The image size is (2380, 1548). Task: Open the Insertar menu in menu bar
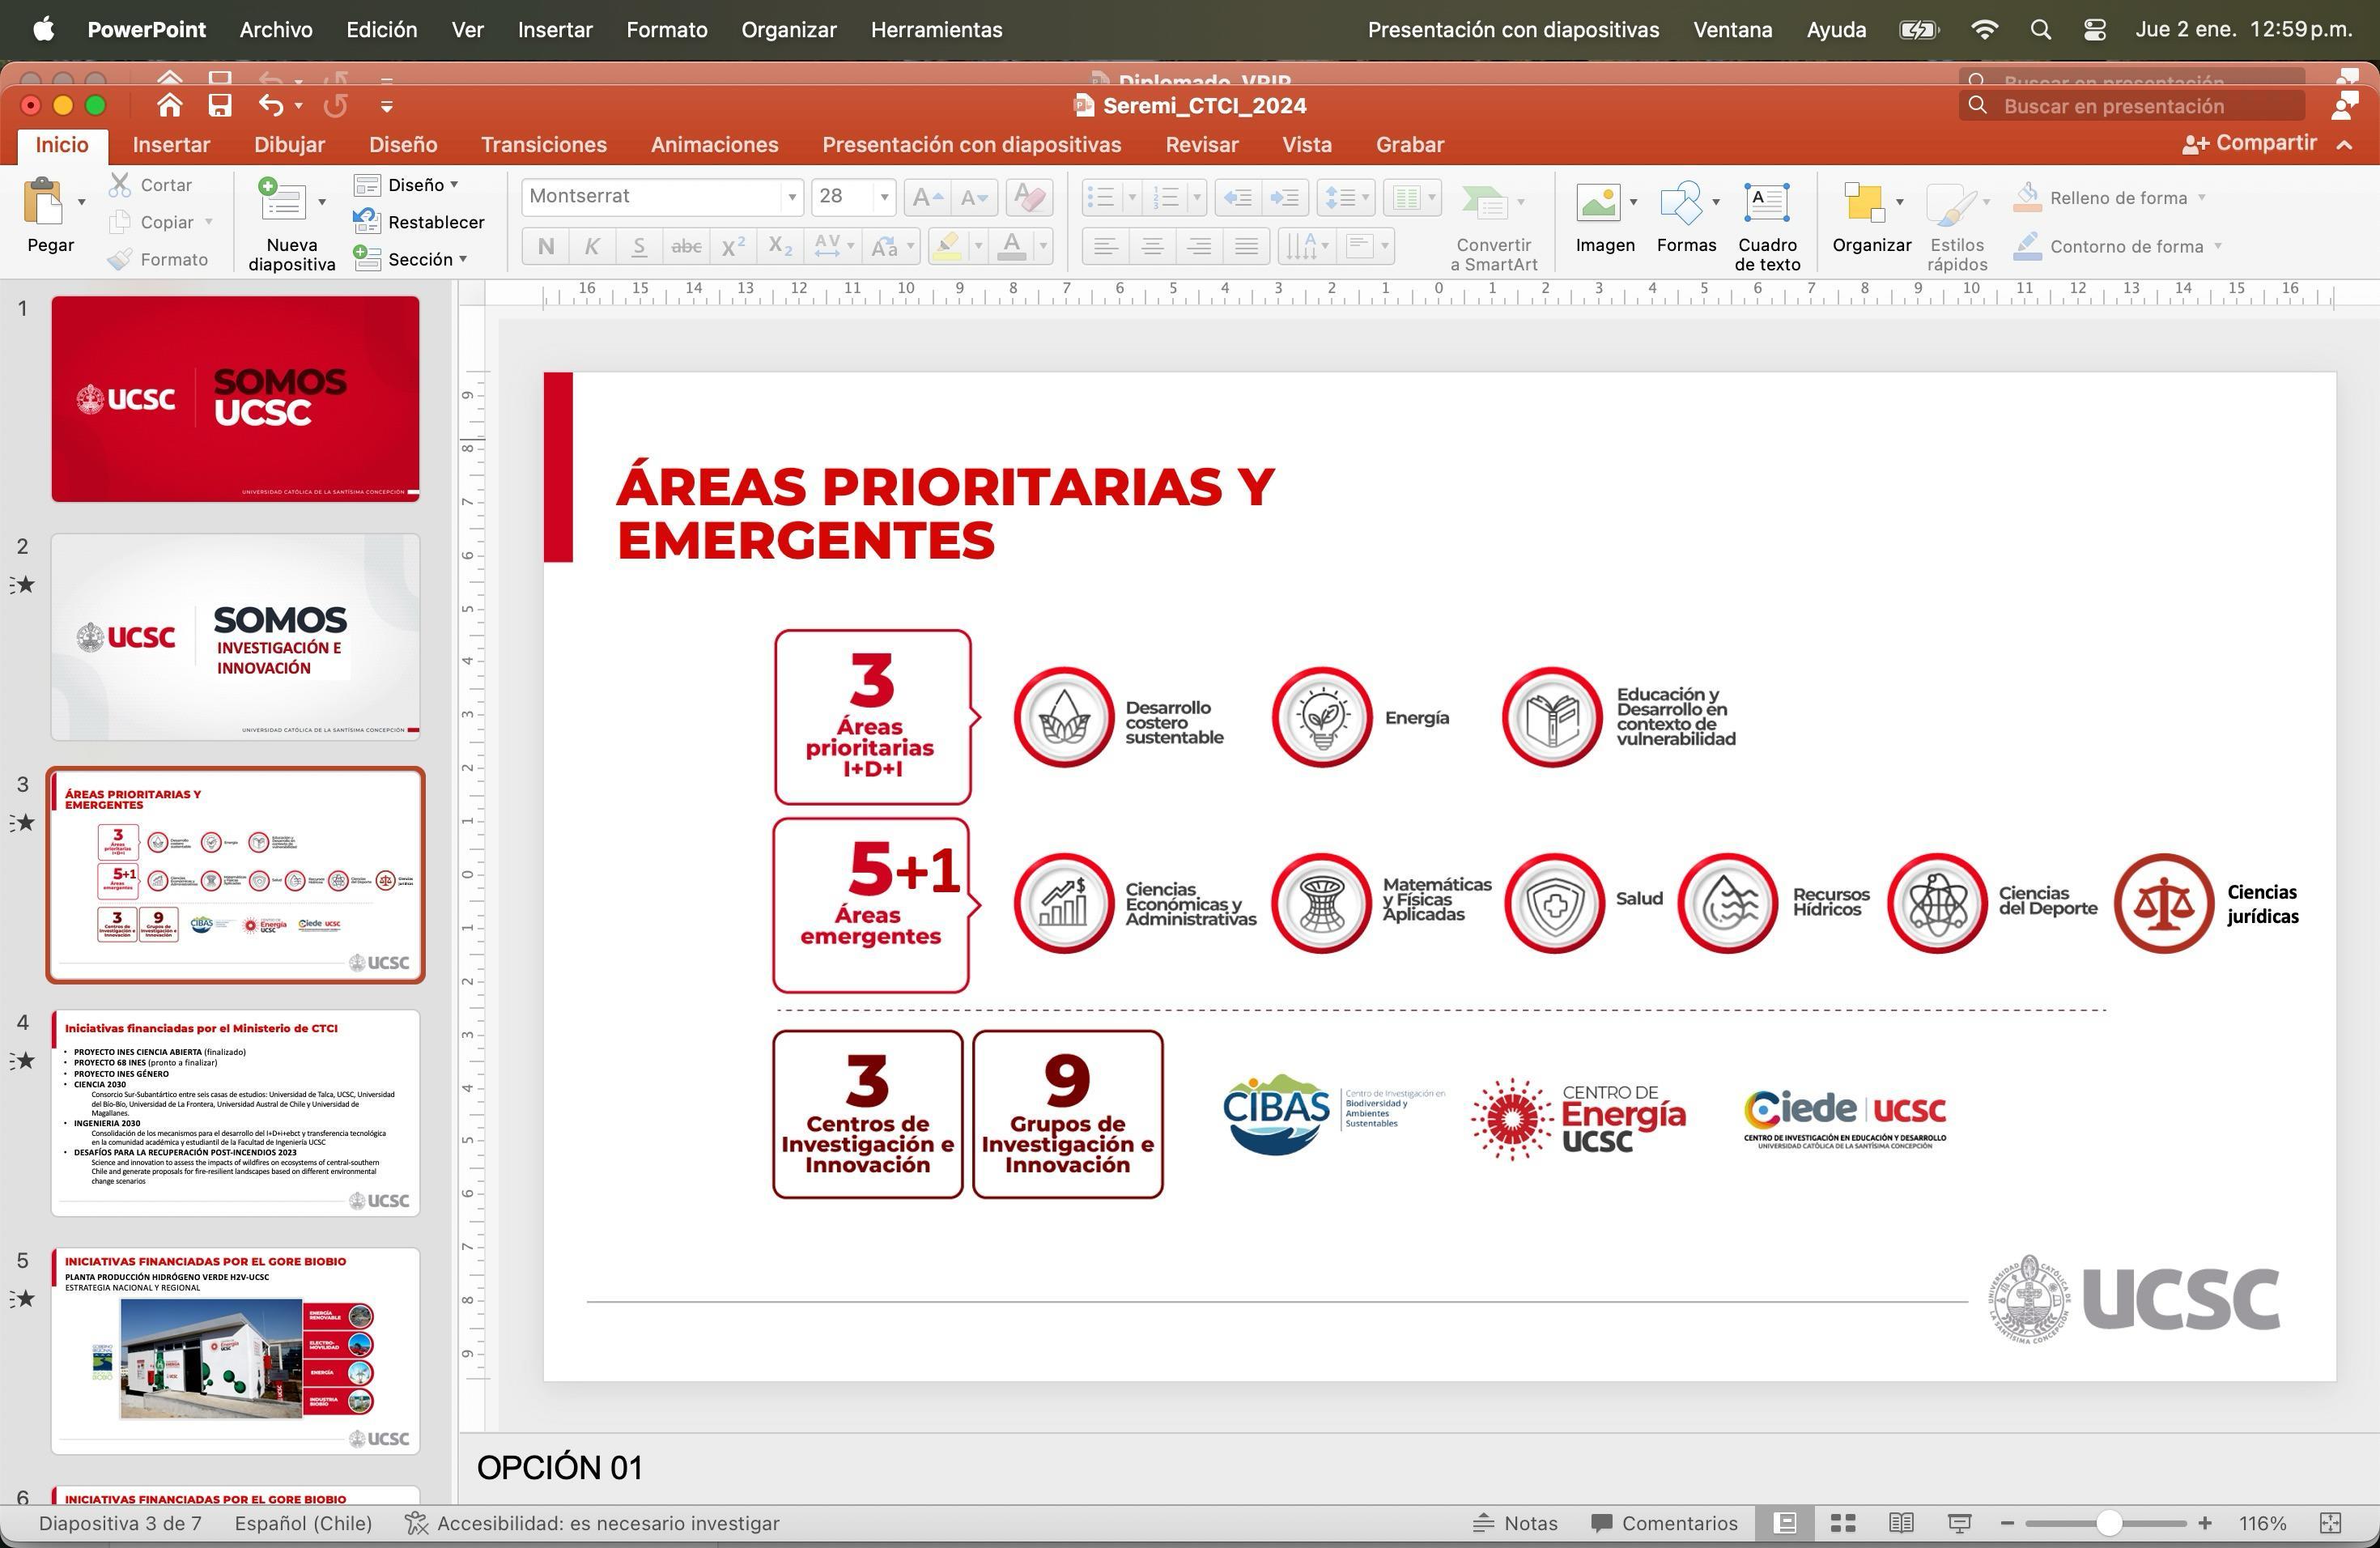pos(555,30)
